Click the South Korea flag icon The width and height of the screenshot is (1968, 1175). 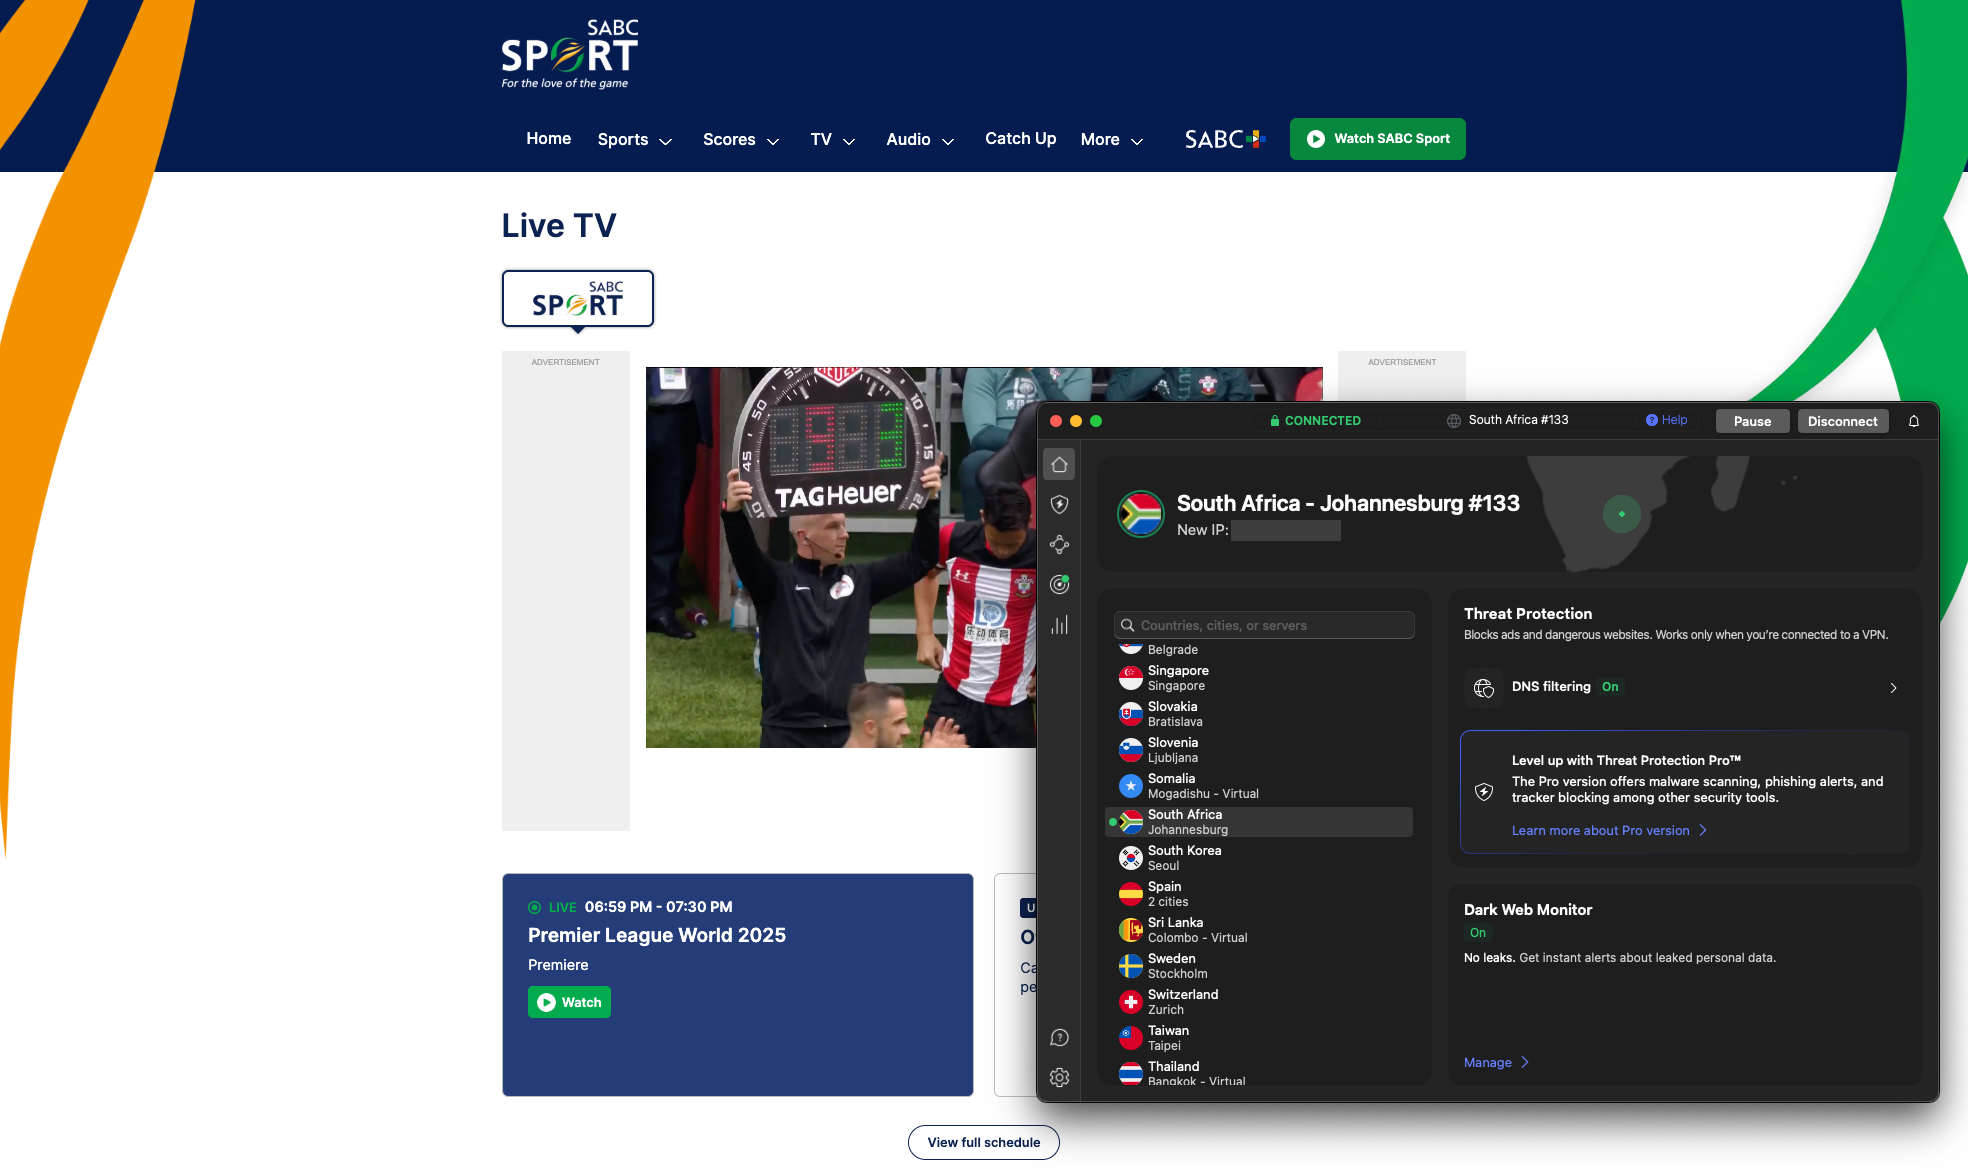1130,858
